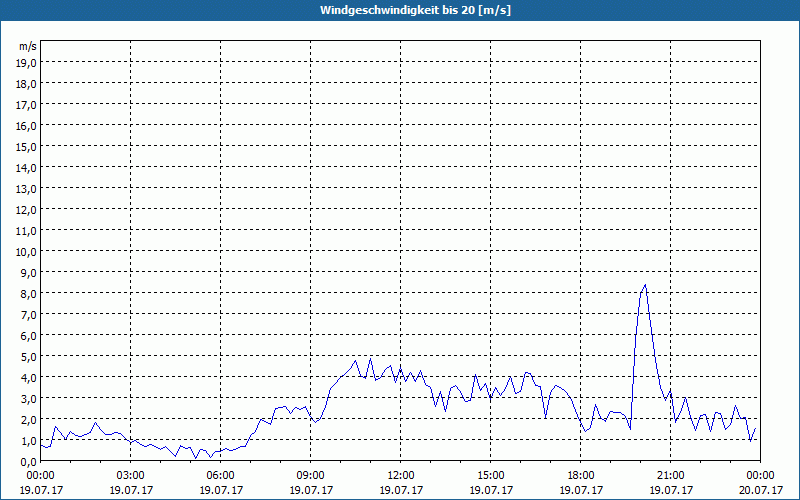Viewport: 800px width, 500px height.
Task: Click the 10,0 y-axis label
Action: click(x=28, y=252)
